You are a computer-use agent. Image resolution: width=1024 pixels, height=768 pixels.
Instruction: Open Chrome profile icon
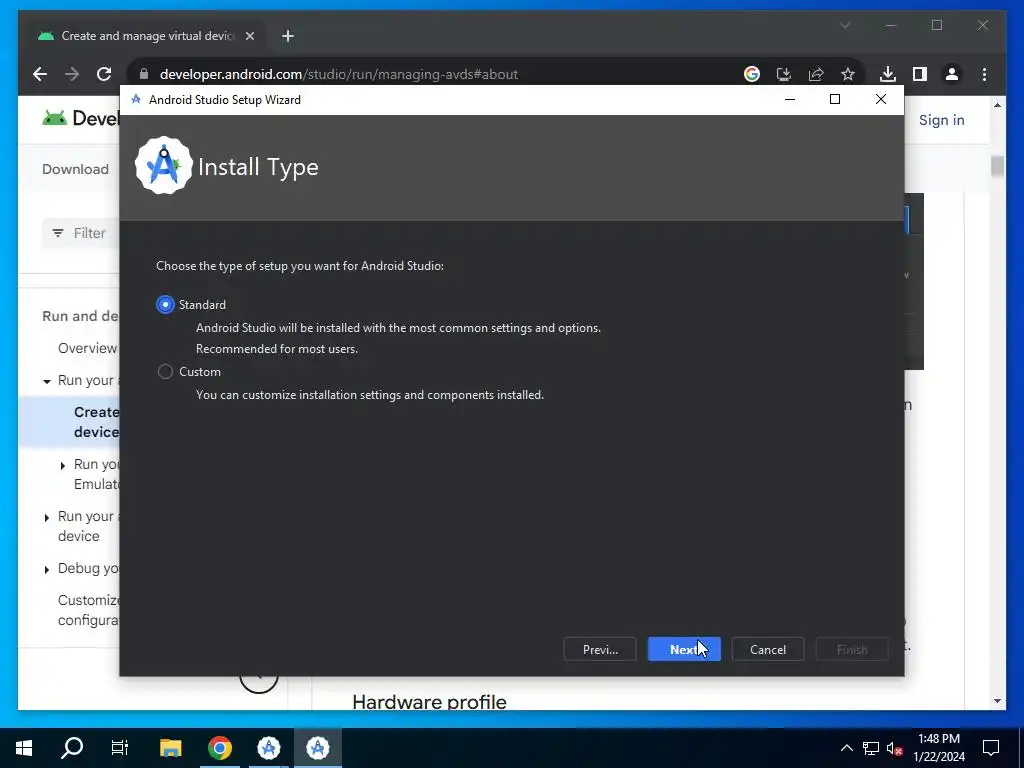click(x=952, y=74)
